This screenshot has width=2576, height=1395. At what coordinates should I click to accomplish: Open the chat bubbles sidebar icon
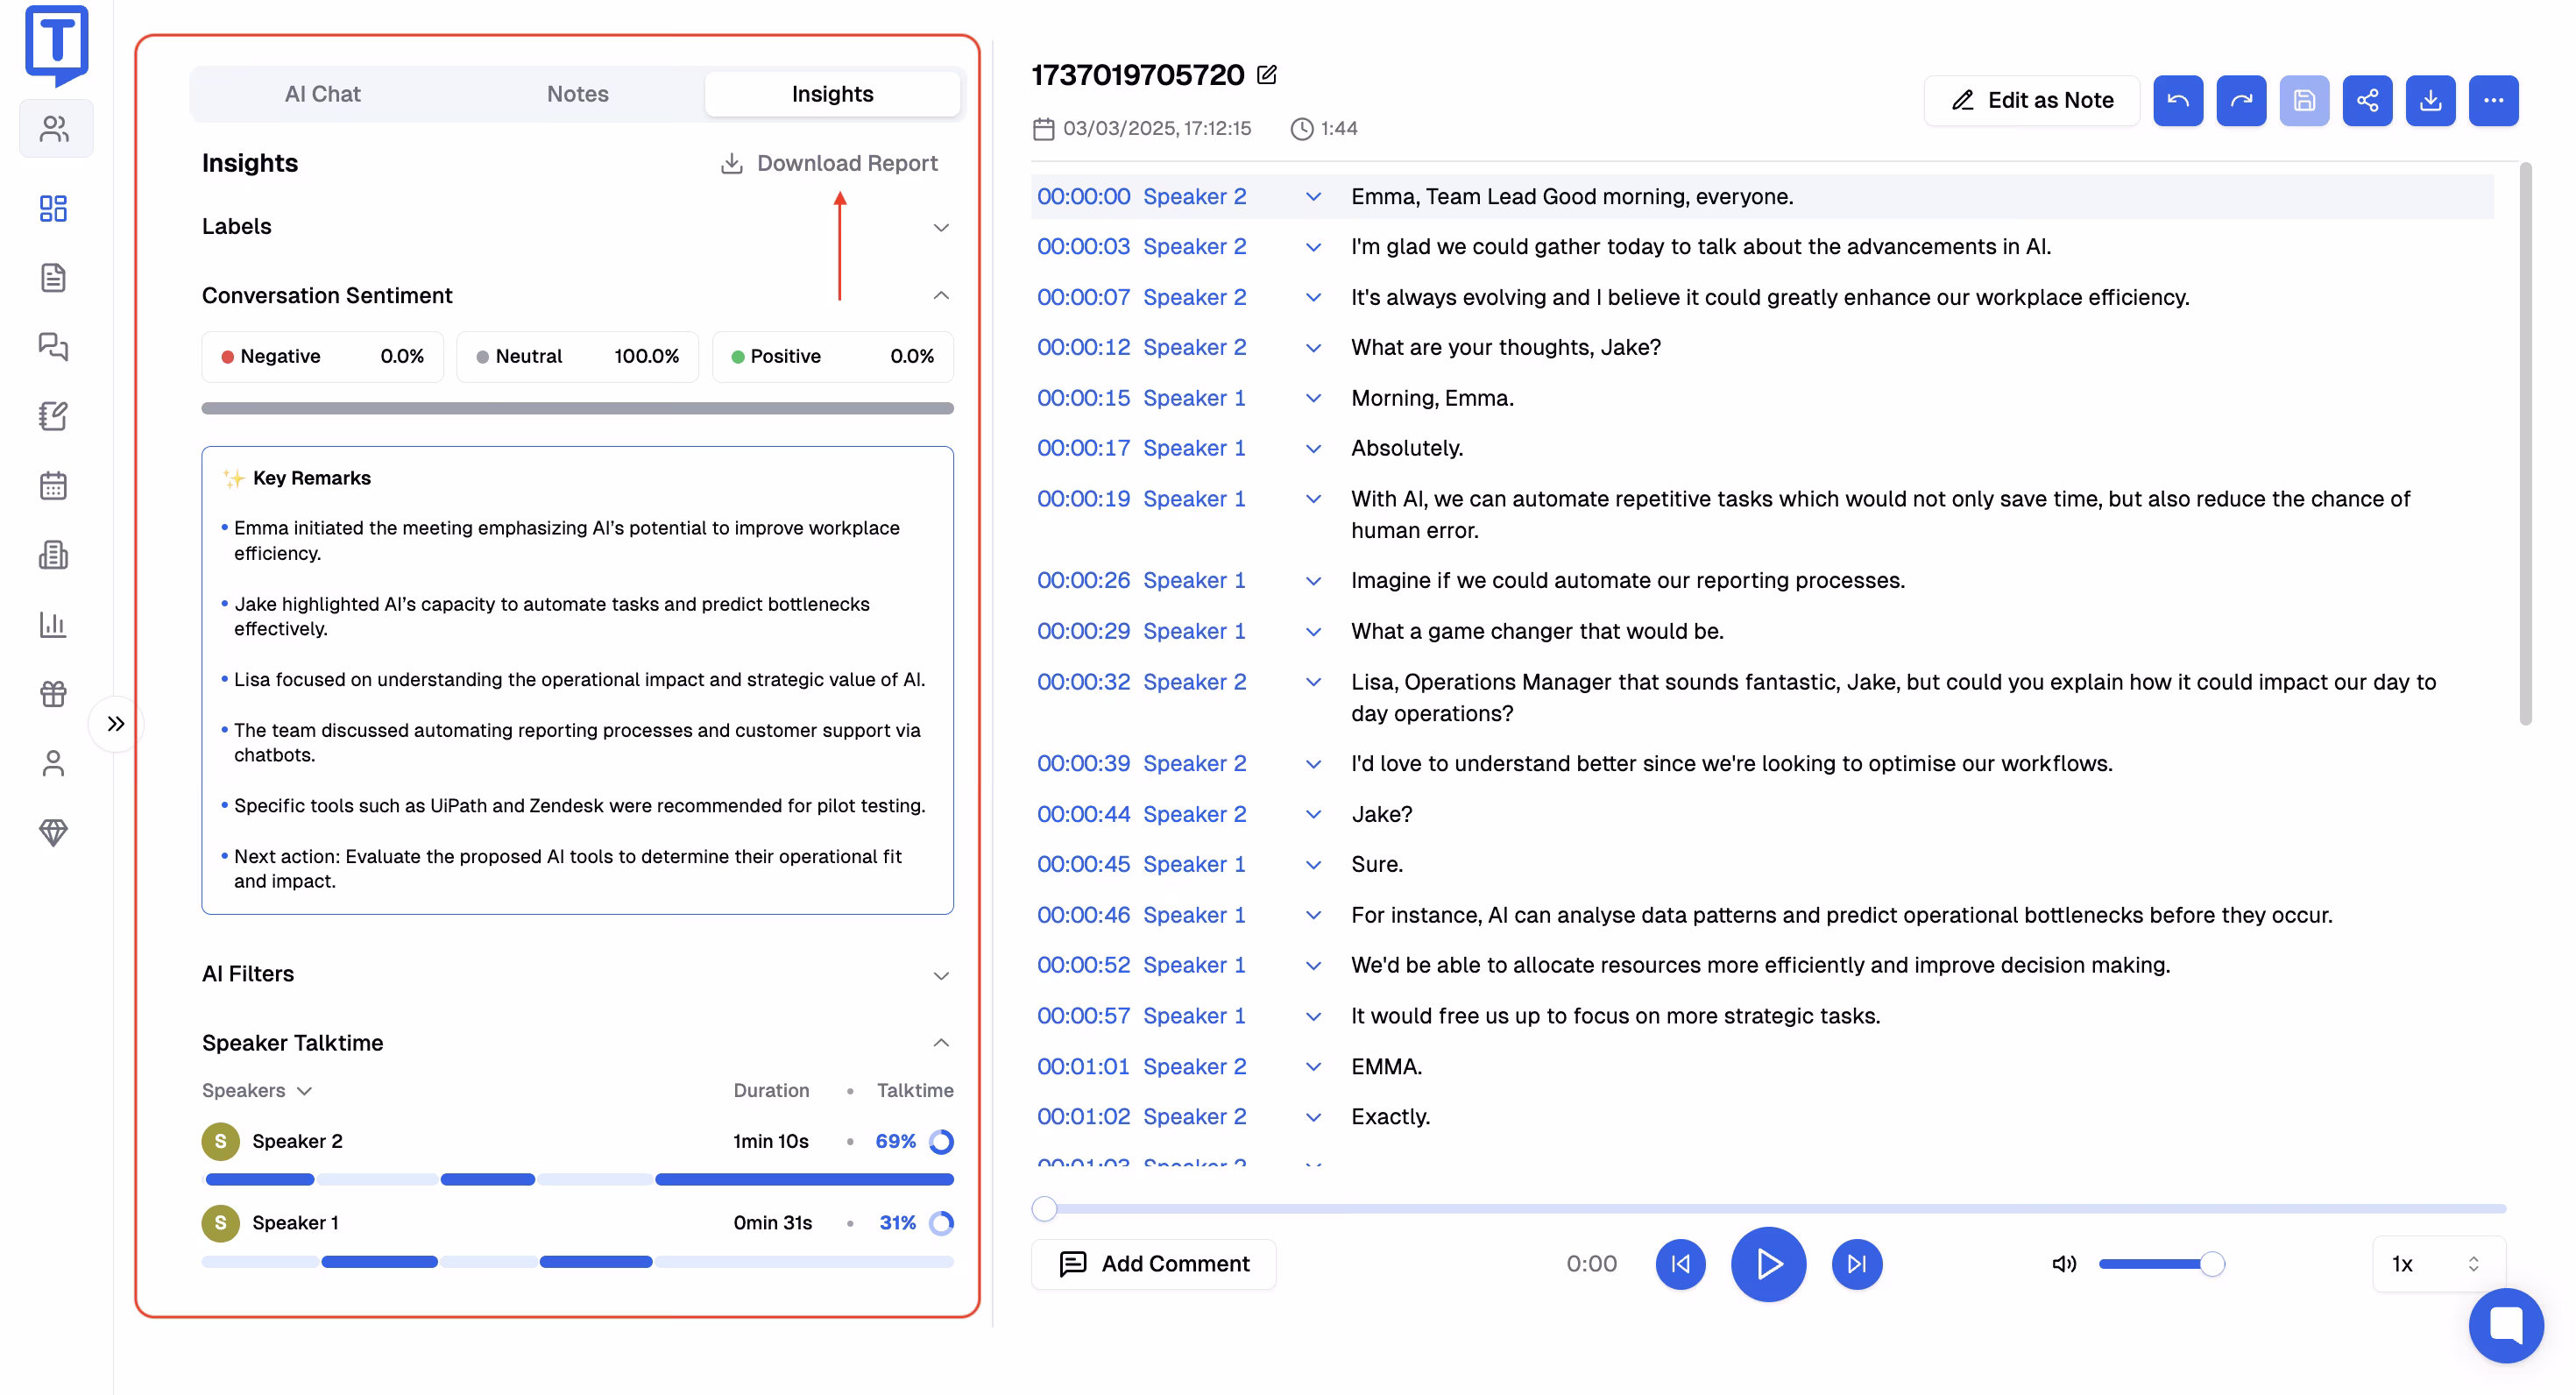53,346
